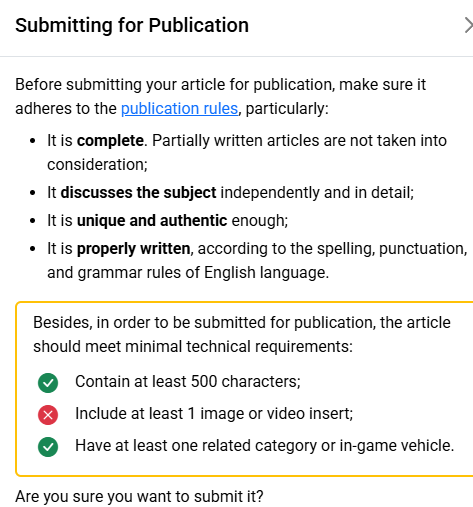Click green checkmark beside related category requirement
The height and width of the screenshot is (507, 473).
tap(48, 447)
